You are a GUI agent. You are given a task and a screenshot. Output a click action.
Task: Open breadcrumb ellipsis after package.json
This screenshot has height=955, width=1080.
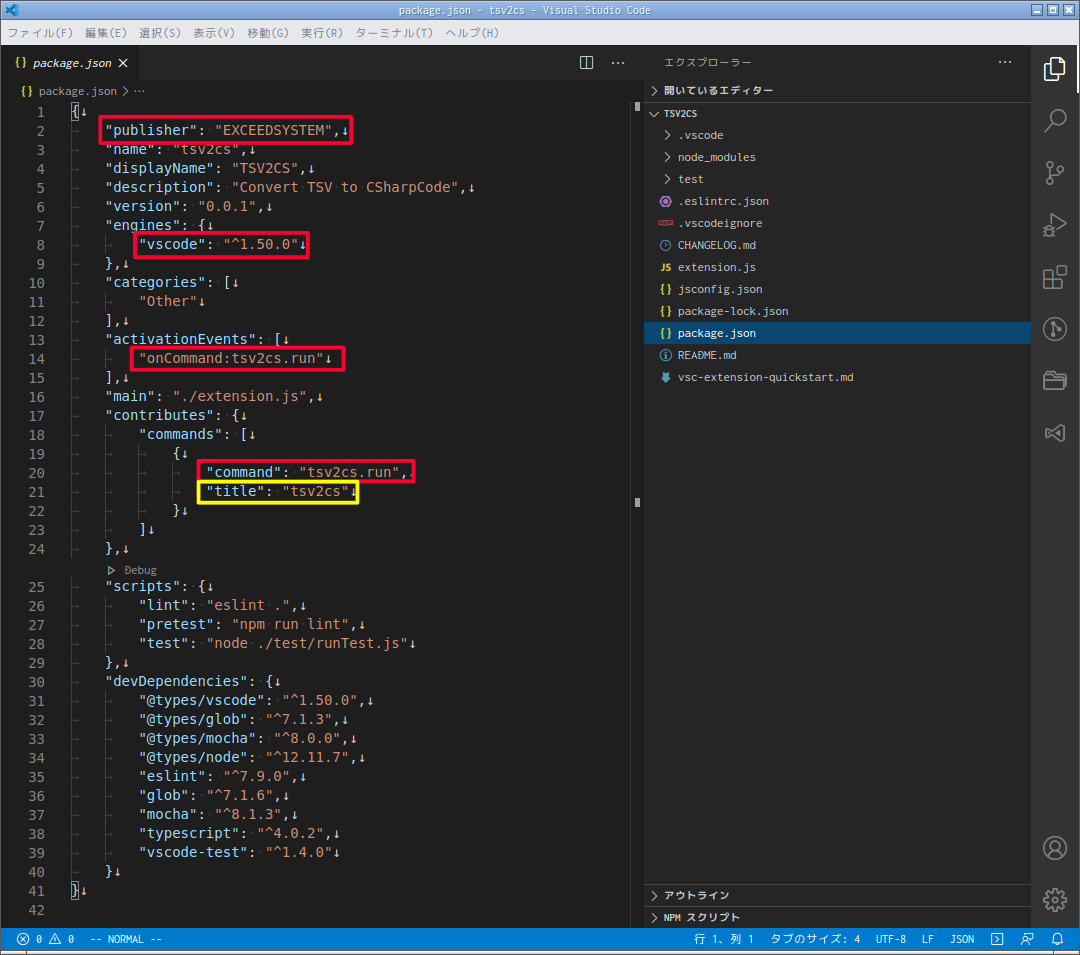click(x=140, y=91)
